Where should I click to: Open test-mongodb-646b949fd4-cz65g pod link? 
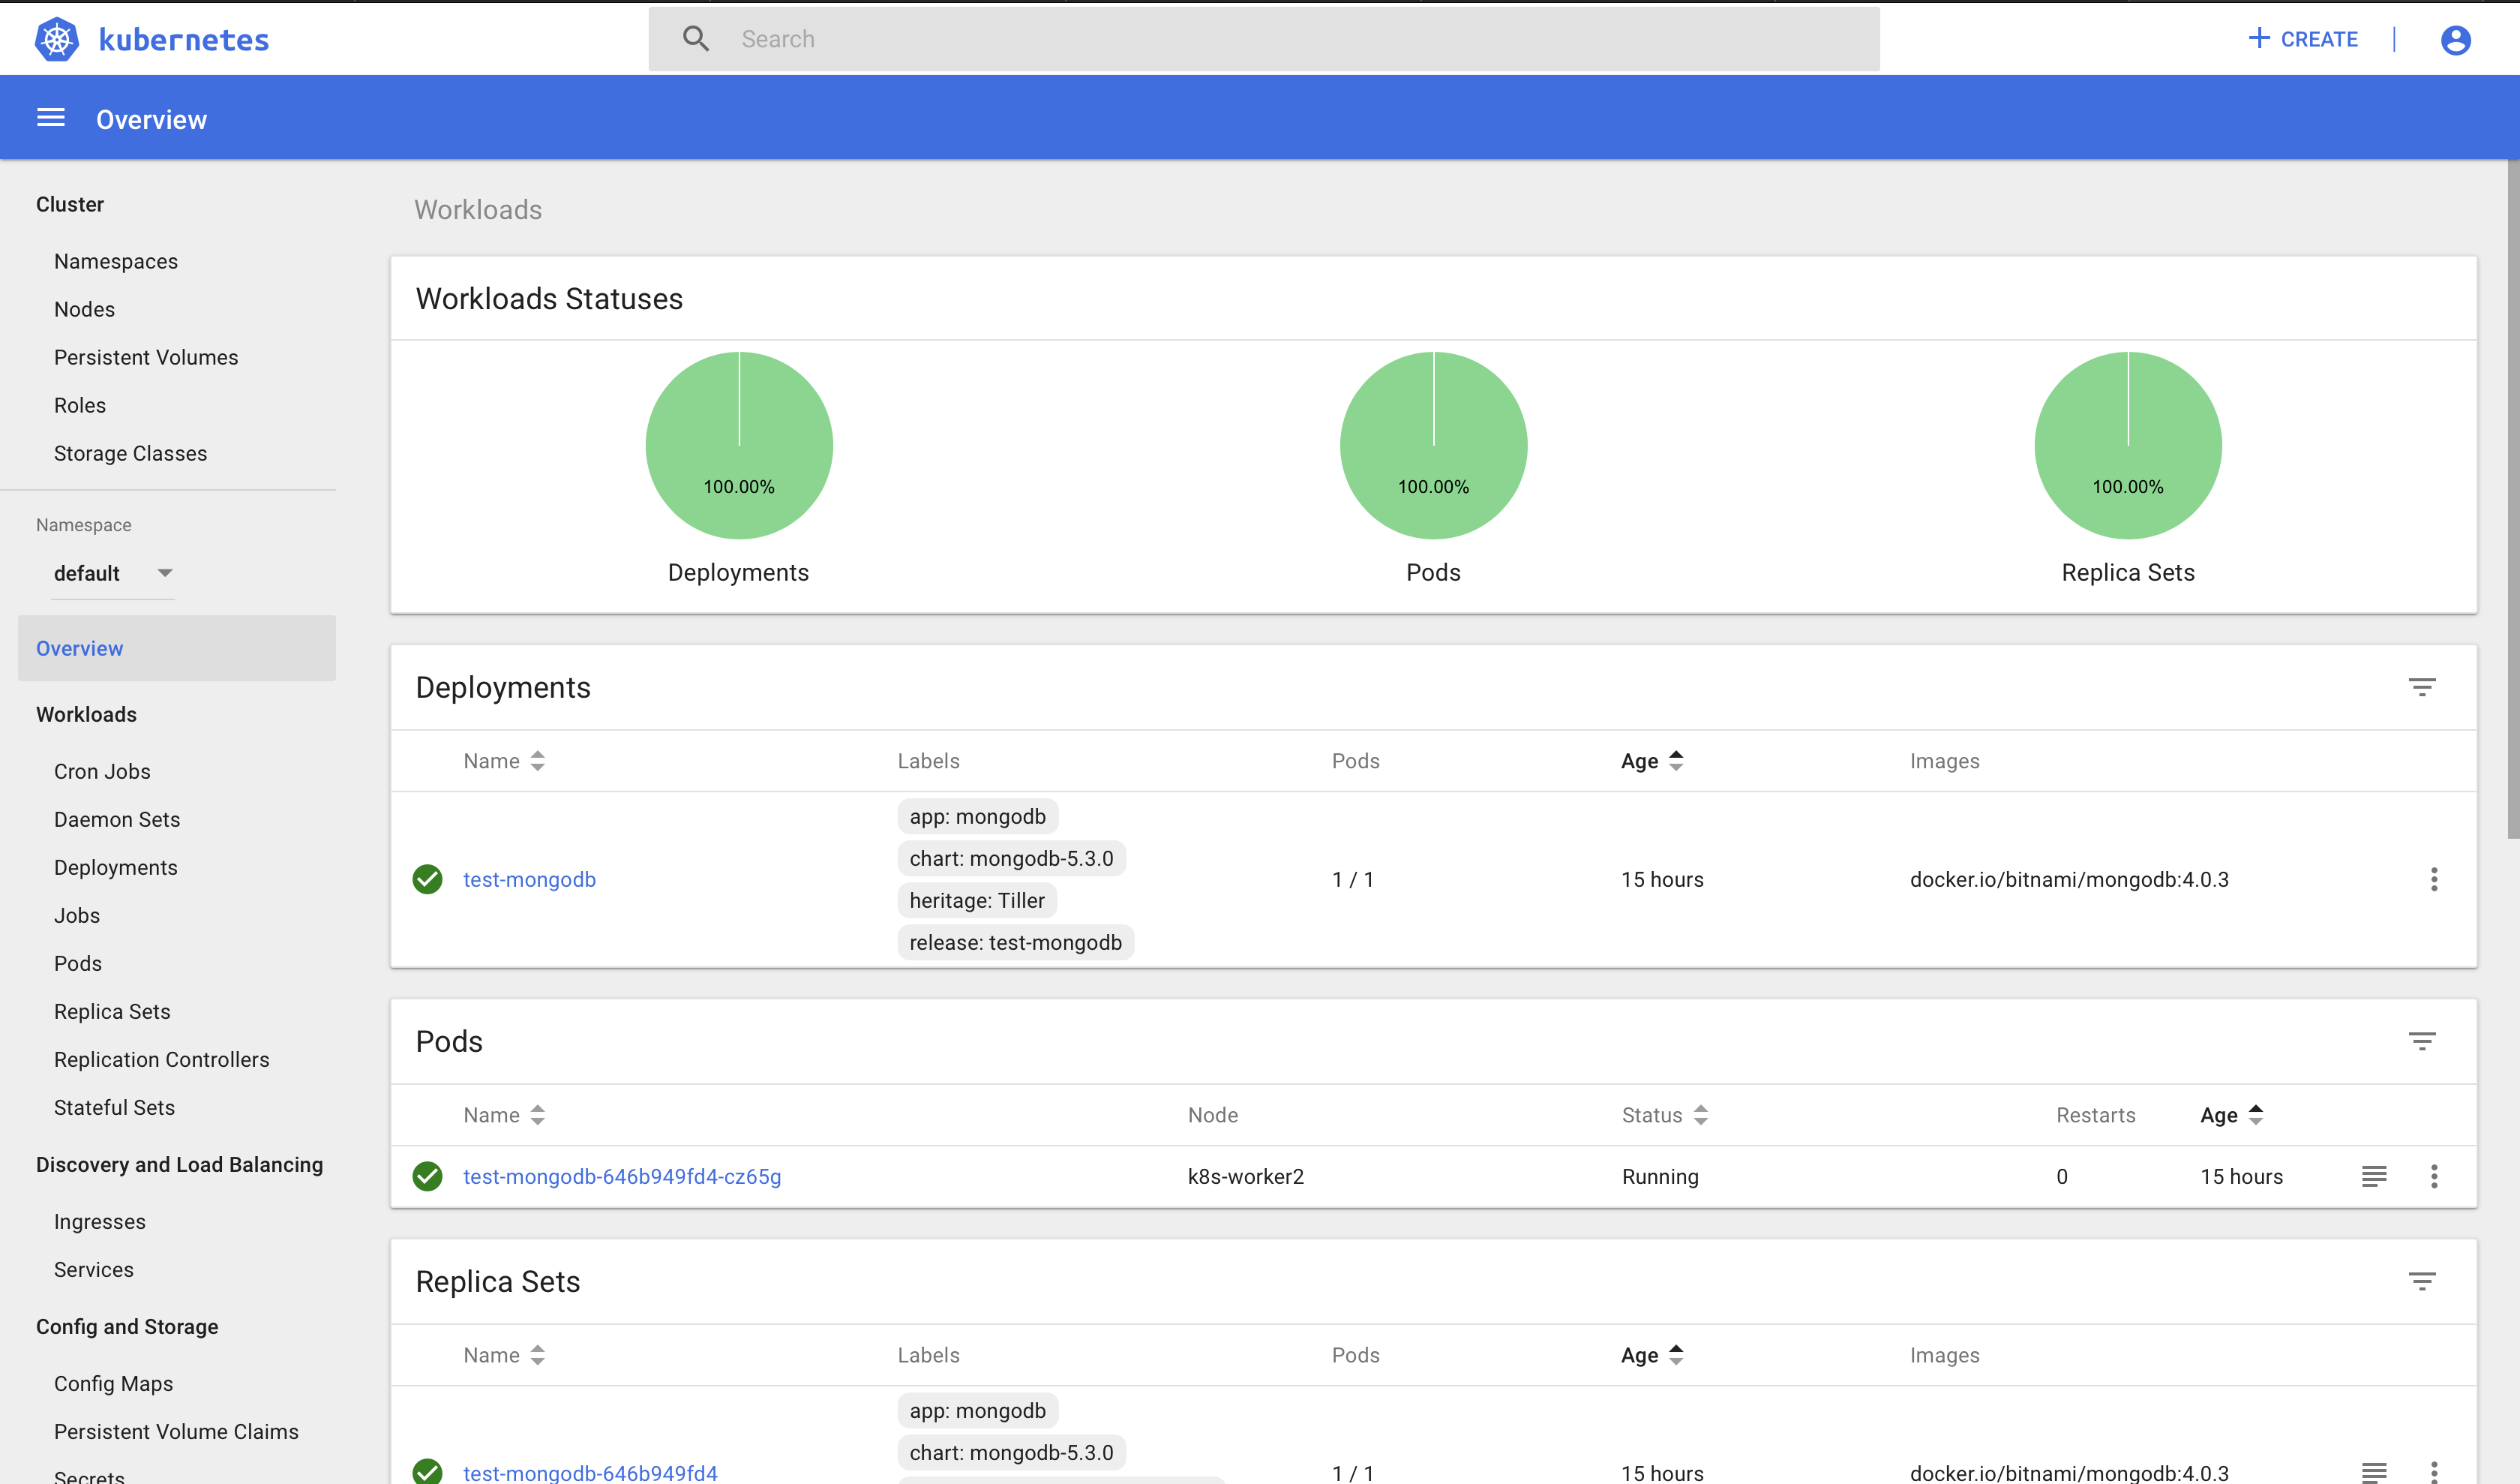click(x=621, y=1176)
